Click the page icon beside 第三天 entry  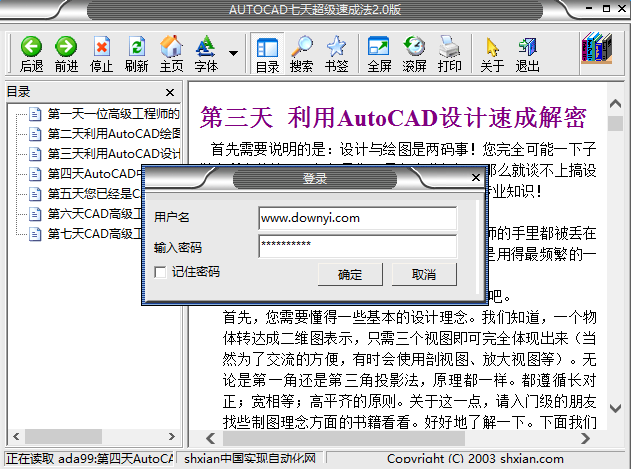click(x=35, y=154)
